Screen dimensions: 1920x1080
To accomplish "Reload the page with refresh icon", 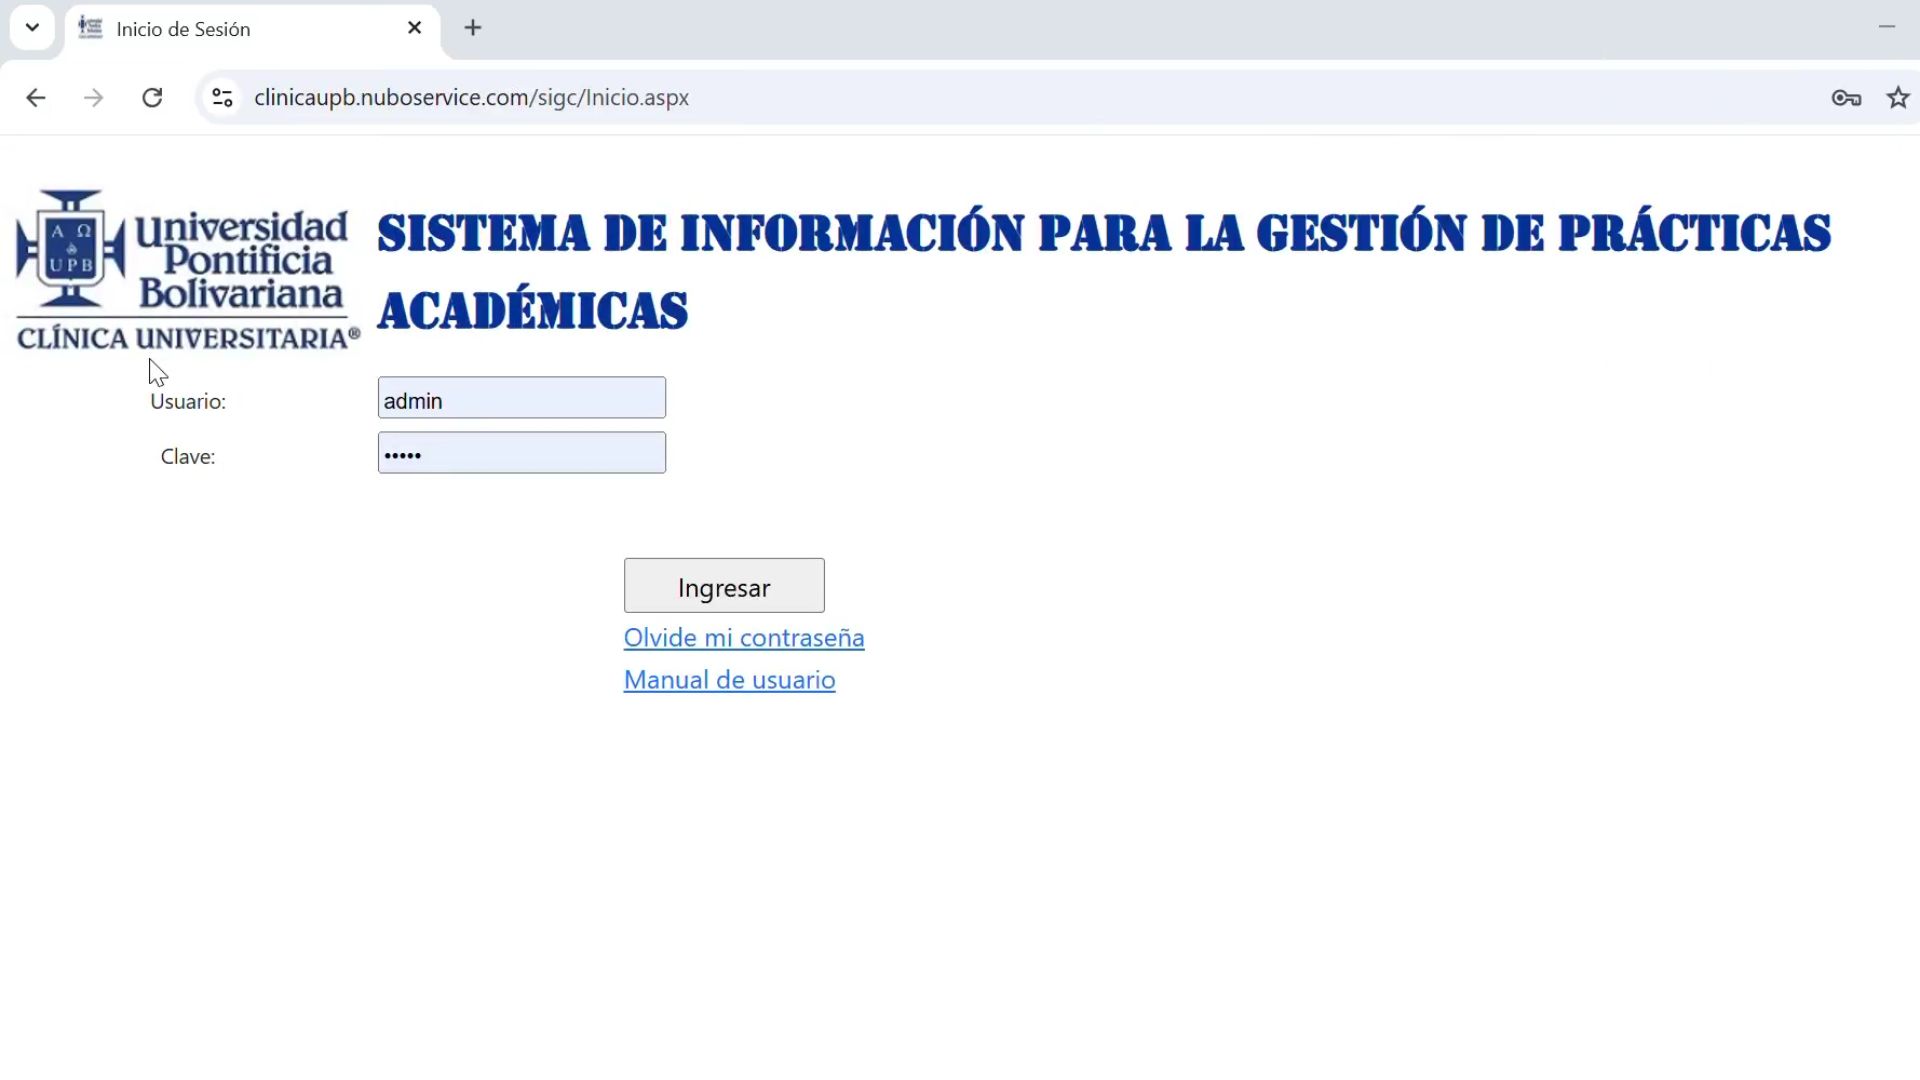I will pyautogui.click(x=152, y=98).
